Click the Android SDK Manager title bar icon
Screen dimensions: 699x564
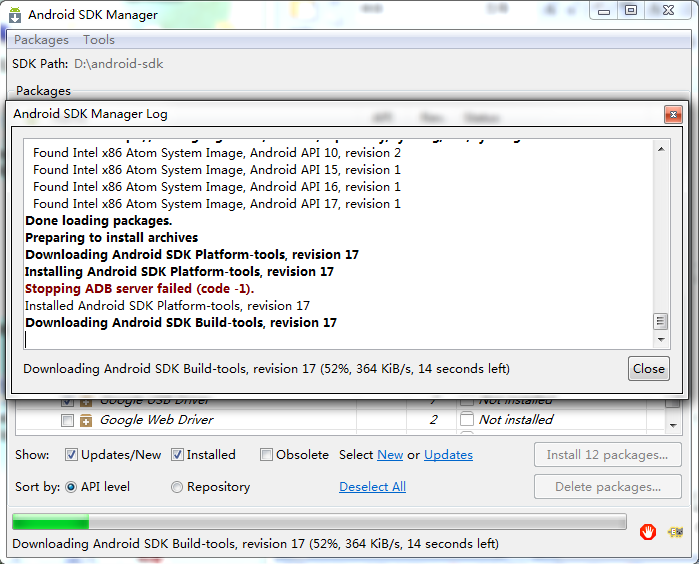15,15
